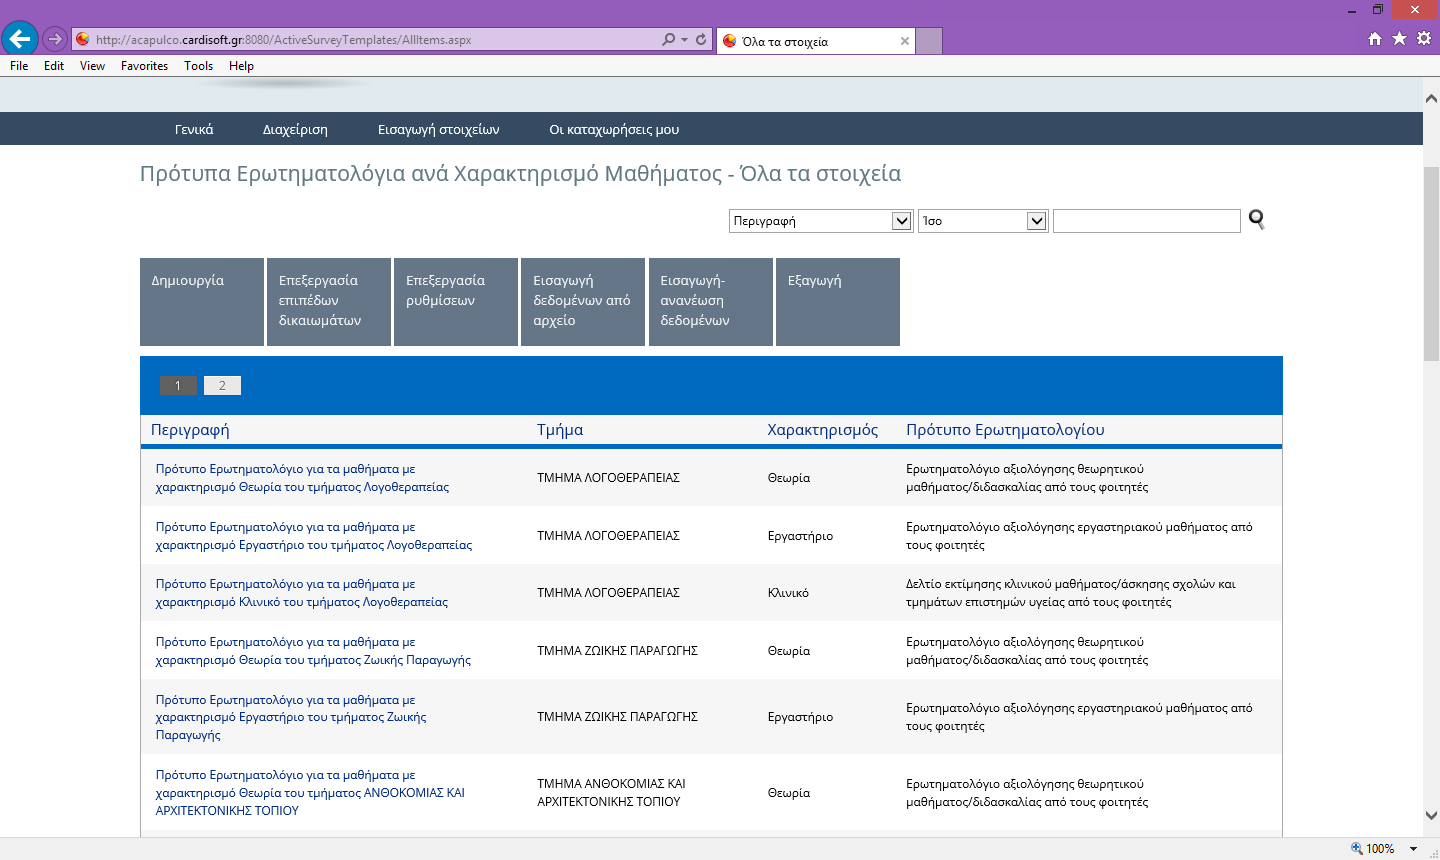
Task: Open the zoom level dropdown arrow
Action: point(1414,849)
